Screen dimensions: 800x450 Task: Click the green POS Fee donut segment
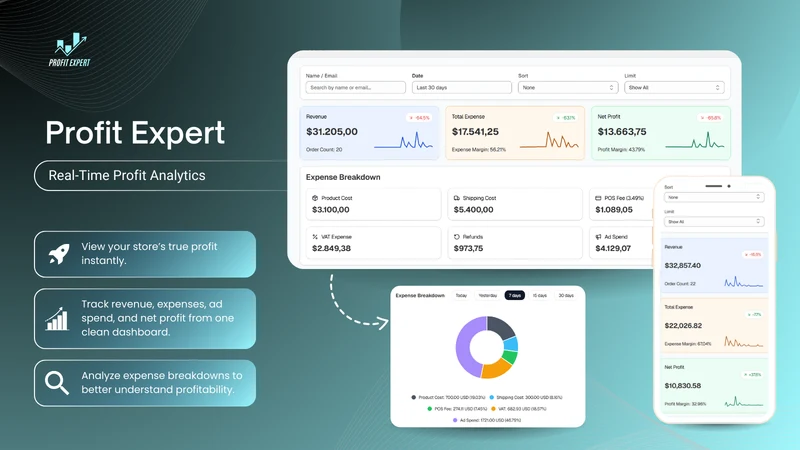click(x=509, y=356)
